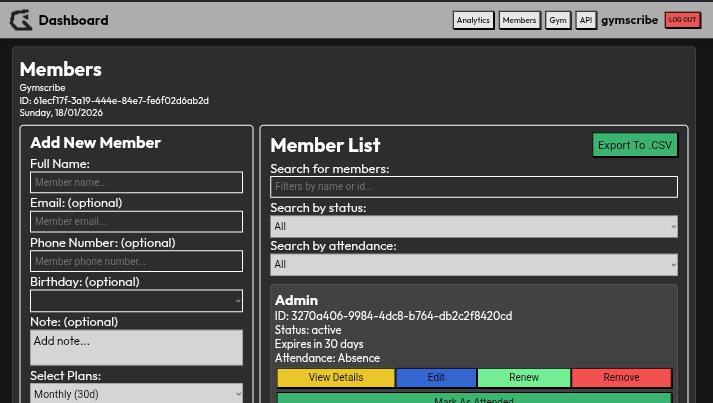Mark Admin as attended
This screenshot has height=403, width=713.
coord(474,398)
